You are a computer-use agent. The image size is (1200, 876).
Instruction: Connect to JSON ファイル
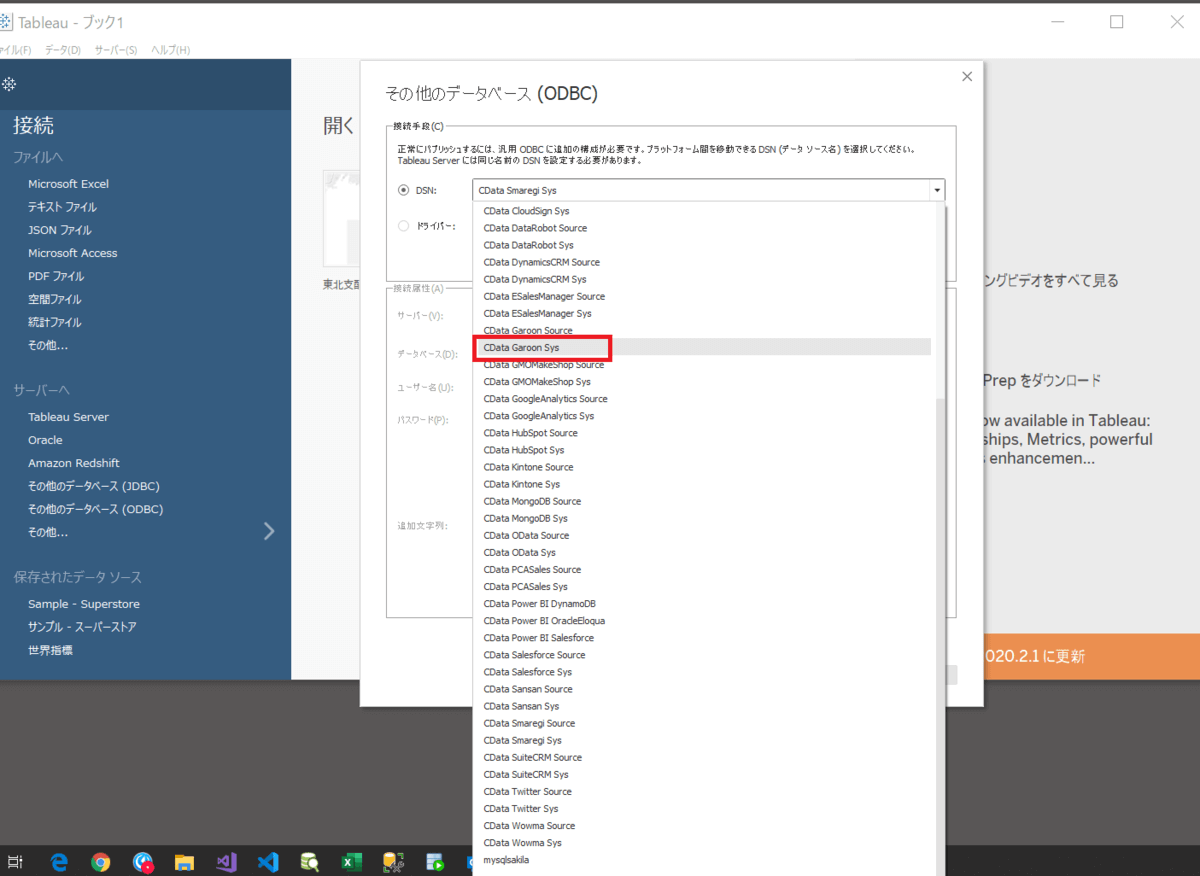59,230
